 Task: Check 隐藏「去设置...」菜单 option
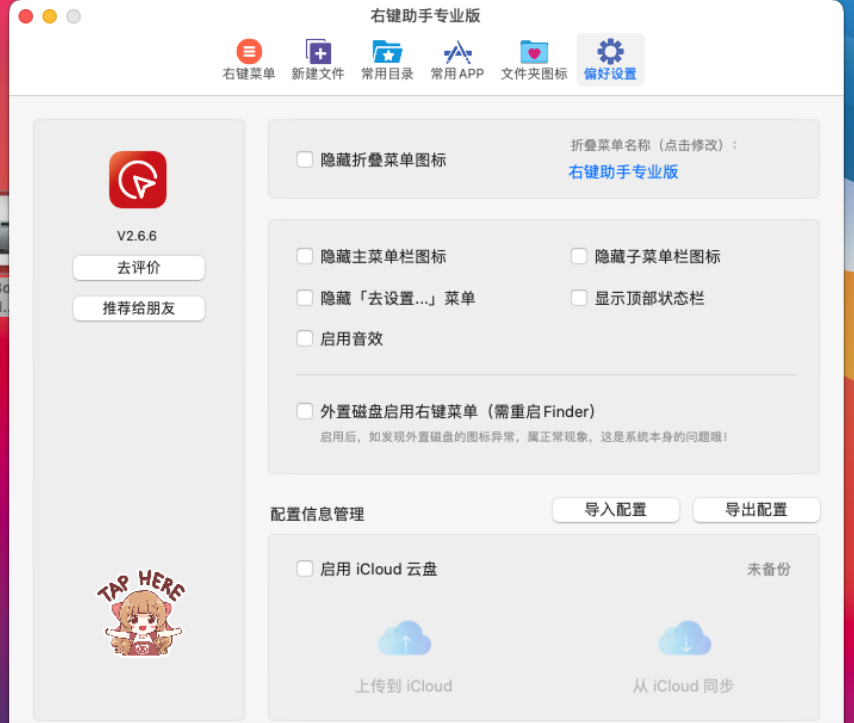305,298
